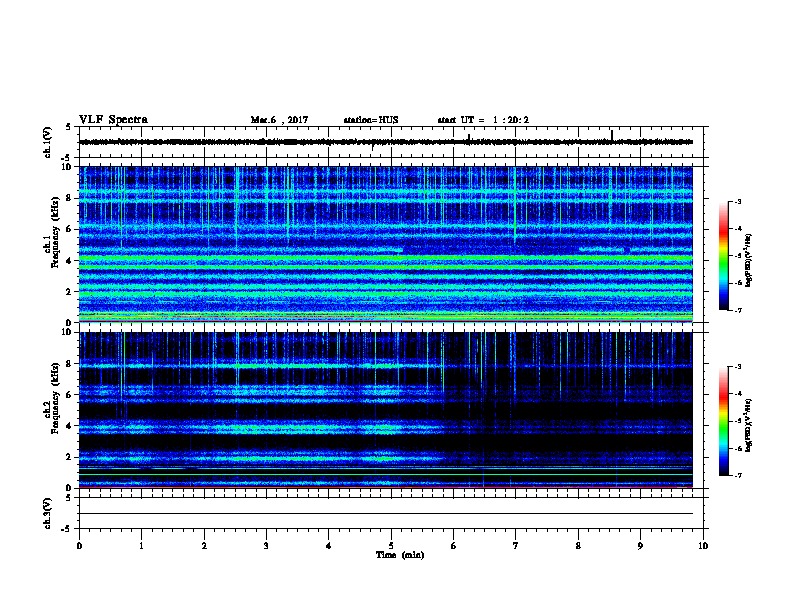Screen dimensions: 792x612
Task: Click the "start UT = 1:20:2" header text
Action: click(483, 120)
